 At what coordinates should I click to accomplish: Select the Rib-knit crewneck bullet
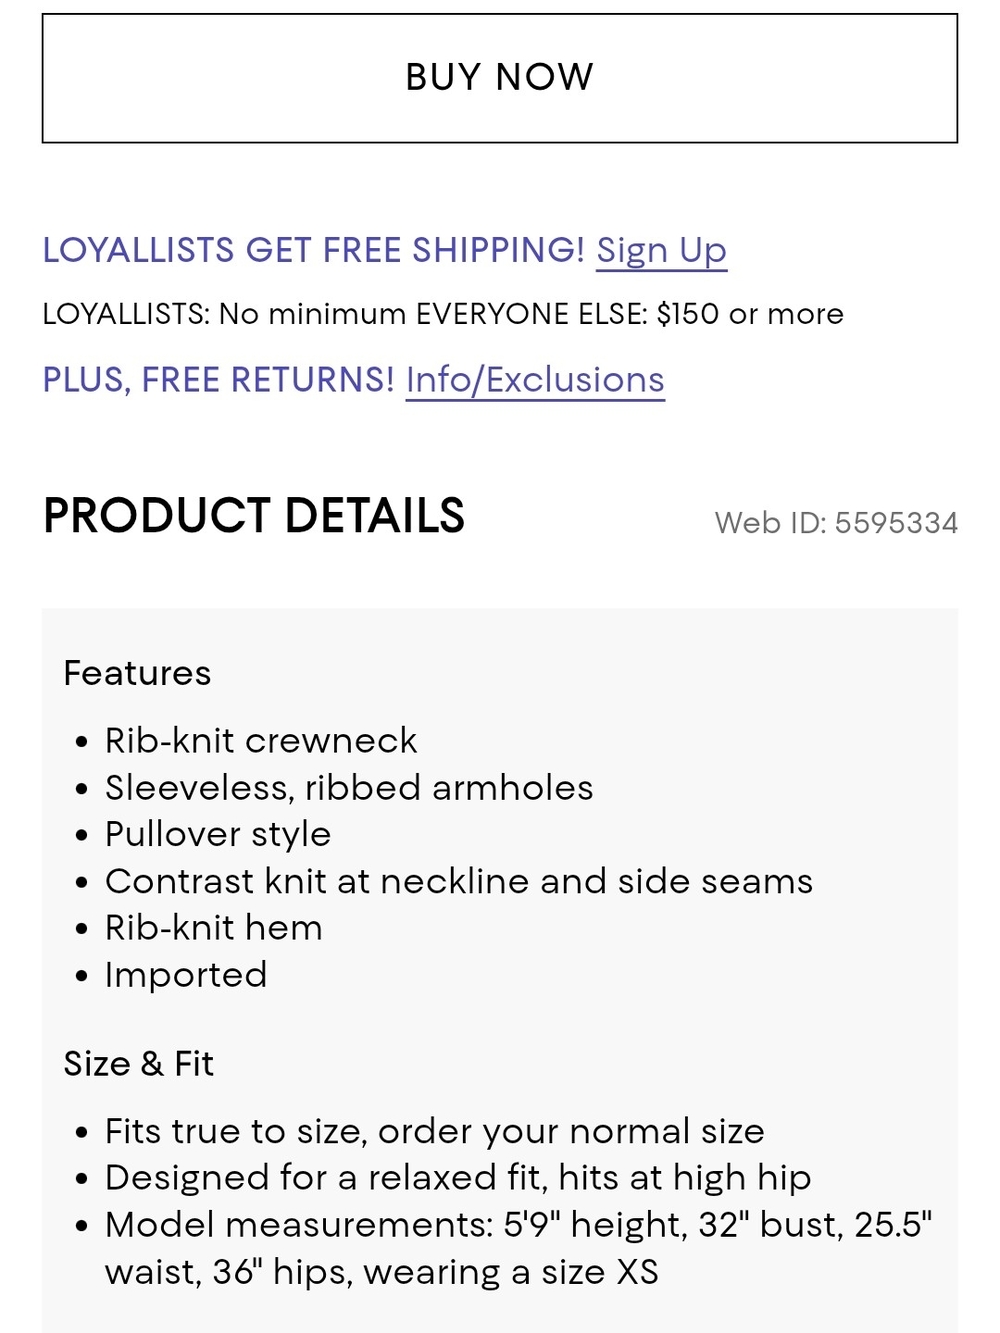pyautogui.click(x=261, y=741)
